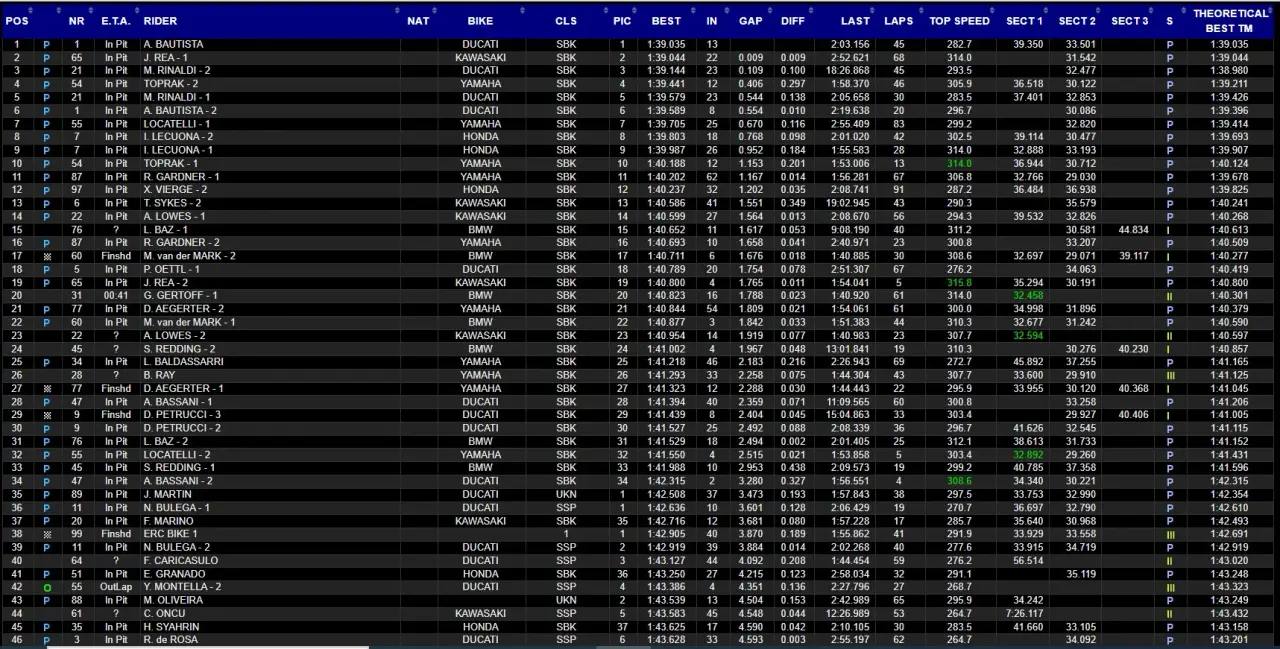Click theoretical best time 1:38.980
The width and height of the screenshot is (1280, 649).
pyautogui.click(x=1229, y=71)
